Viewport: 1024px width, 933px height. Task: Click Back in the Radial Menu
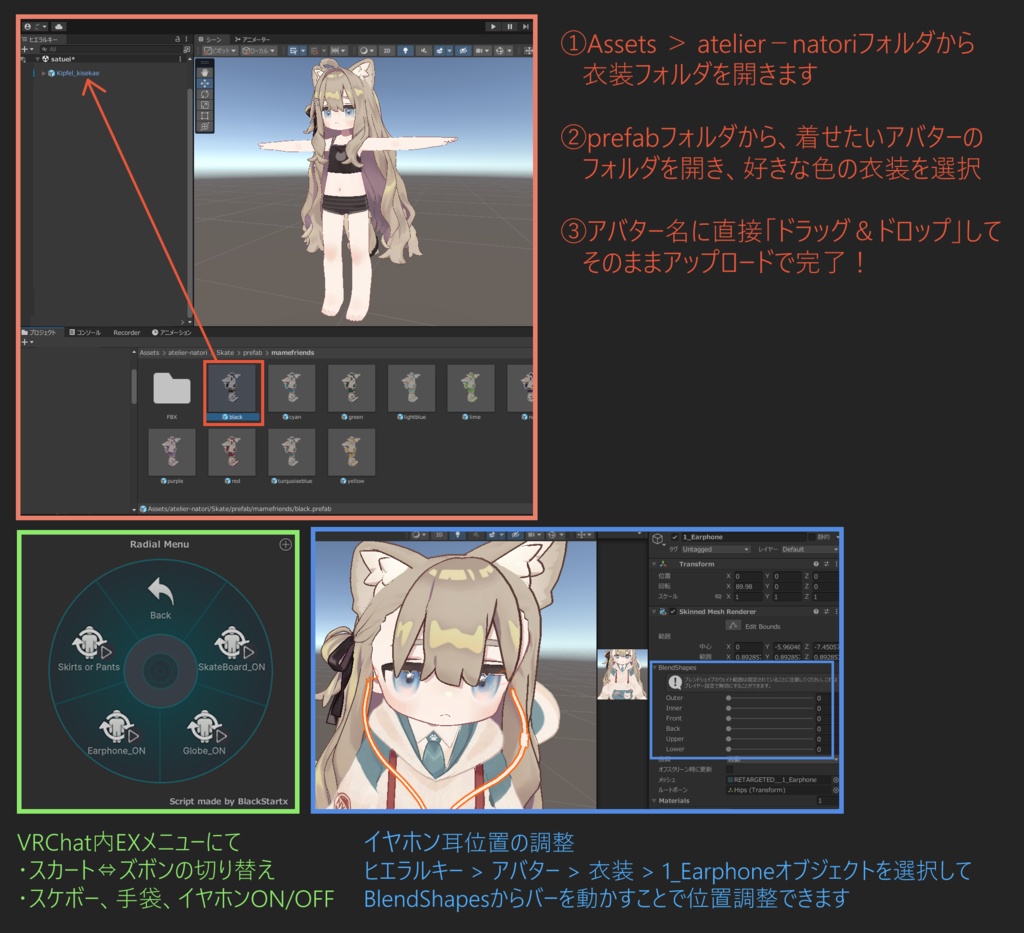coord(161,597)
